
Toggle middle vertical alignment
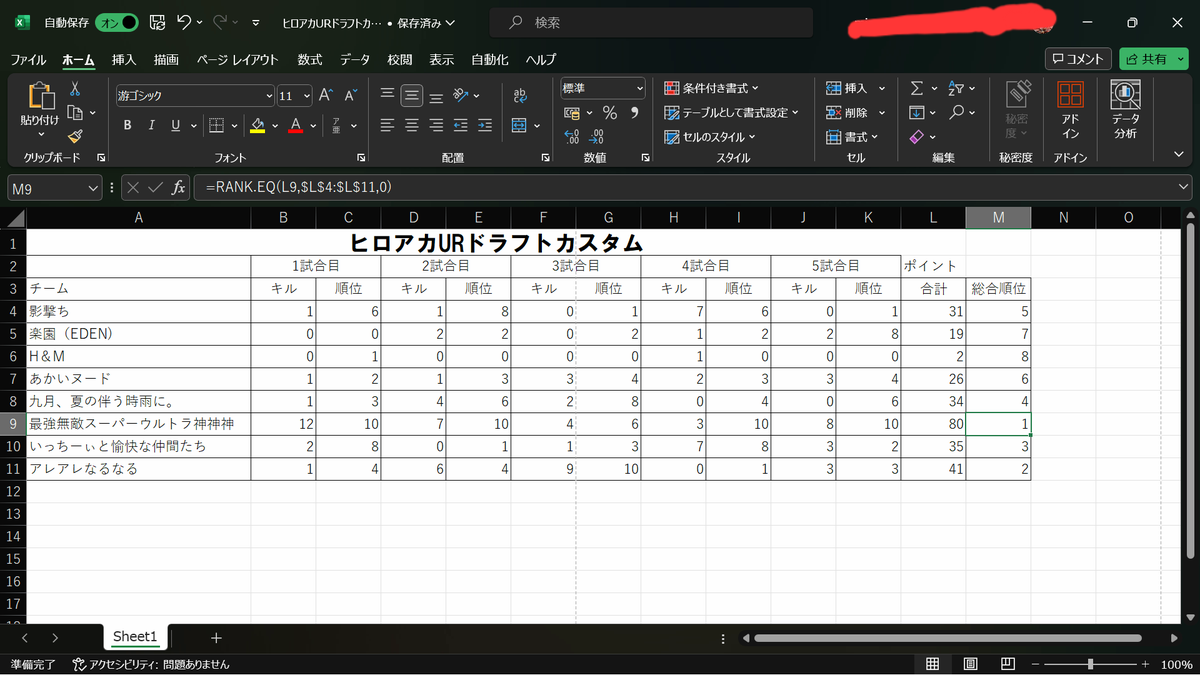point(412,96)
